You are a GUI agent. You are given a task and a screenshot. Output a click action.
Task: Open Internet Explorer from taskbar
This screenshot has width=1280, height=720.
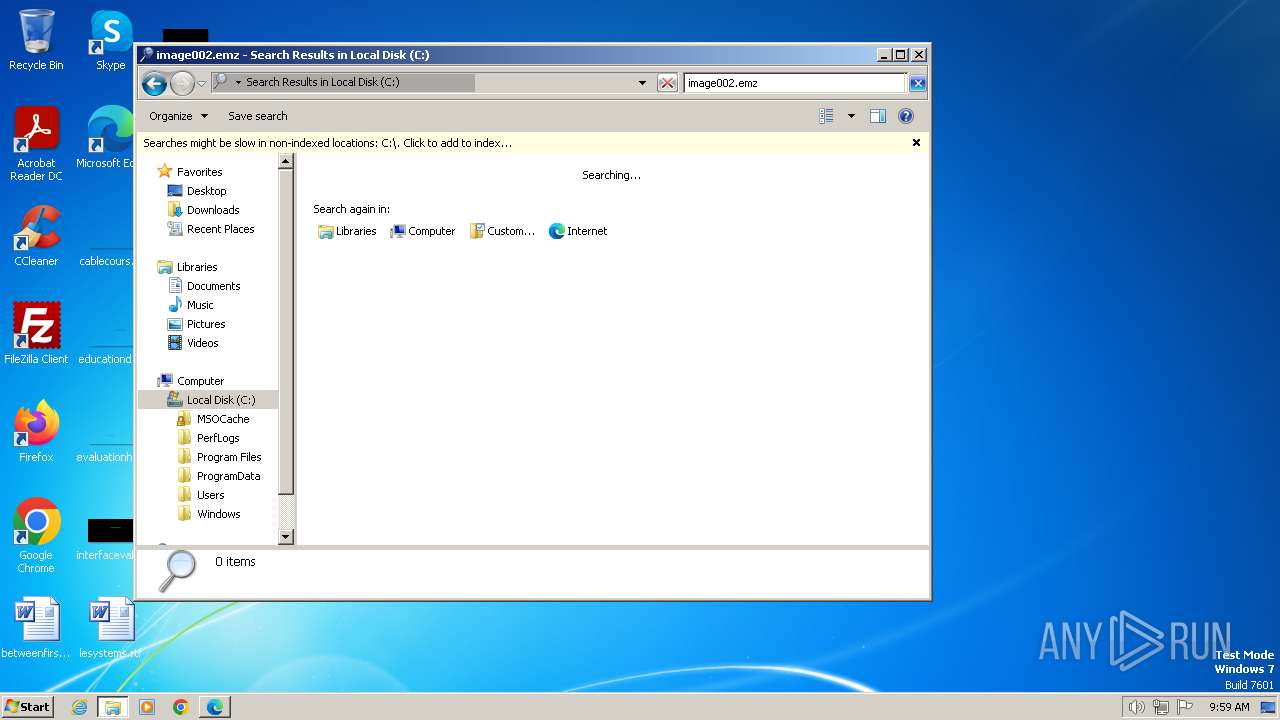pyautogui.click(x=80, y=707)
